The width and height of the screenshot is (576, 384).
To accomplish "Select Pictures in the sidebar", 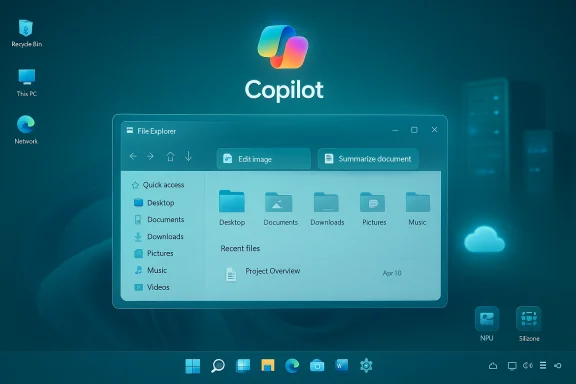I will (154, 253).
